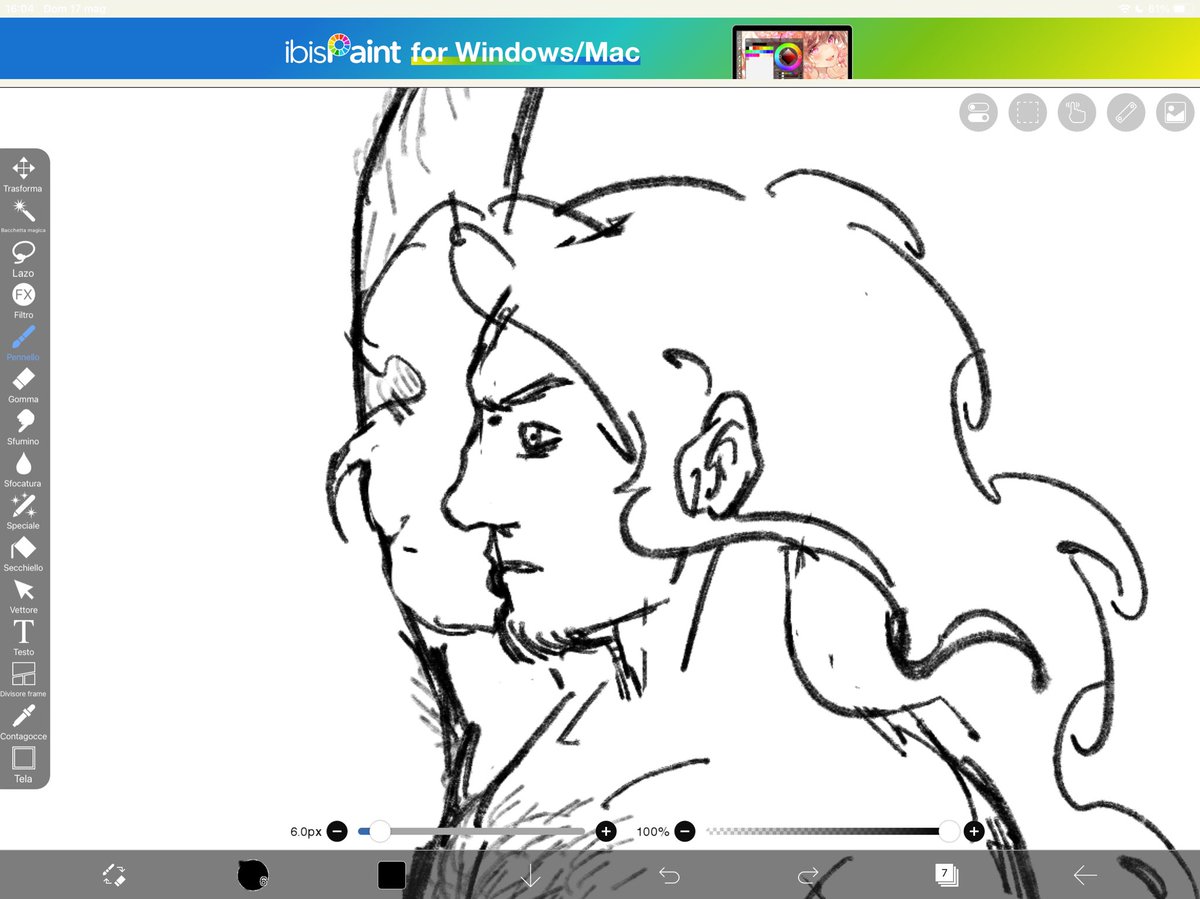1200x899 pixels.
Task: Tap the down arrow in bottom bar
Action: (x=530, y=876)
